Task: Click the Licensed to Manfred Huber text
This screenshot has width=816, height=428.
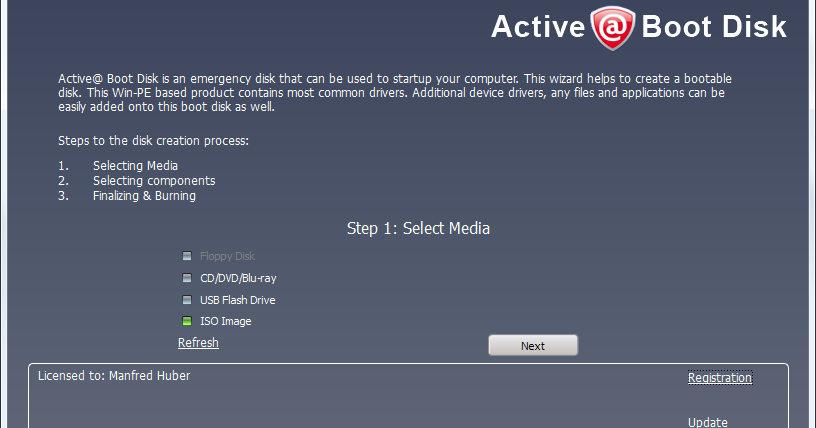Action: click(114, 375)
